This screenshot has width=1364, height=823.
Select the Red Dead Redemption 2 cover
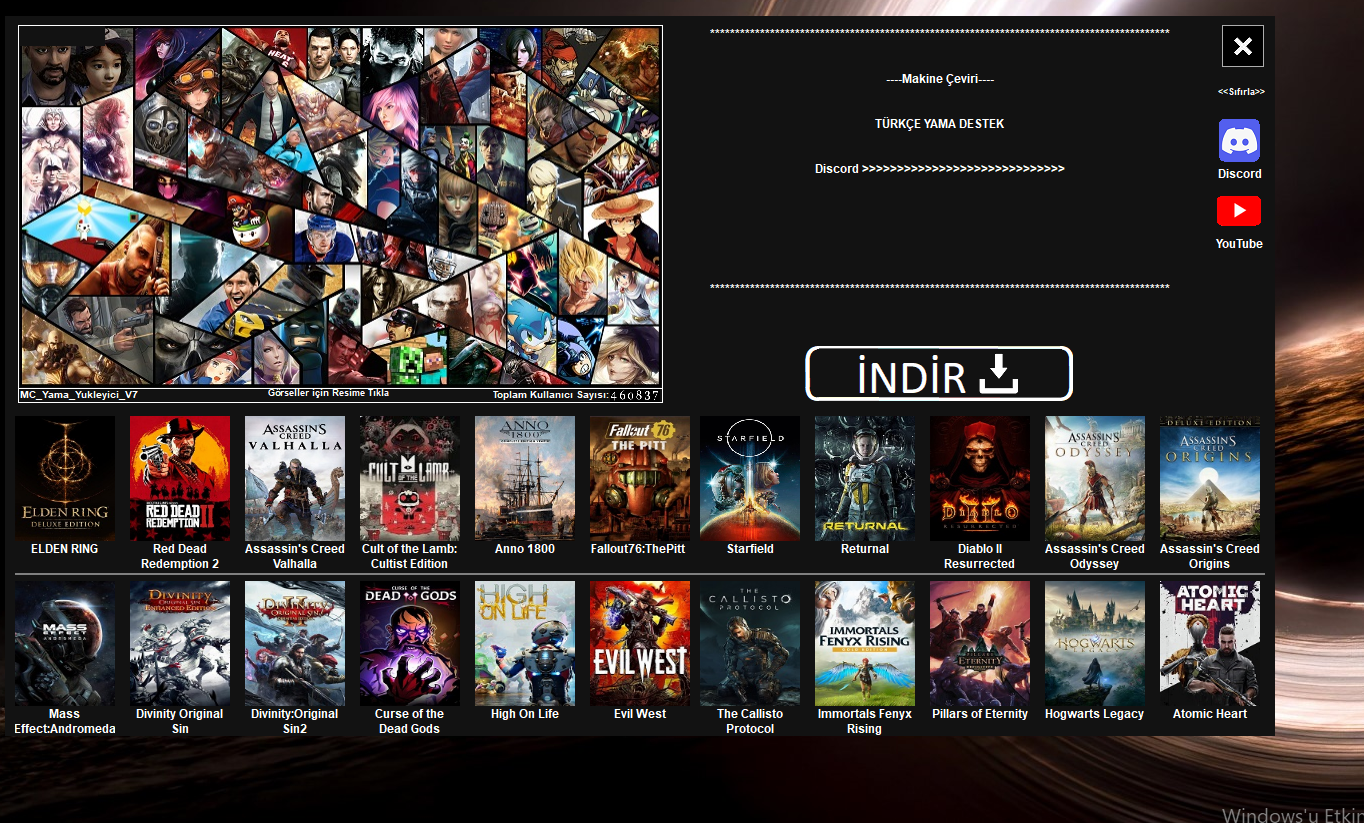(x=180, y=479)
